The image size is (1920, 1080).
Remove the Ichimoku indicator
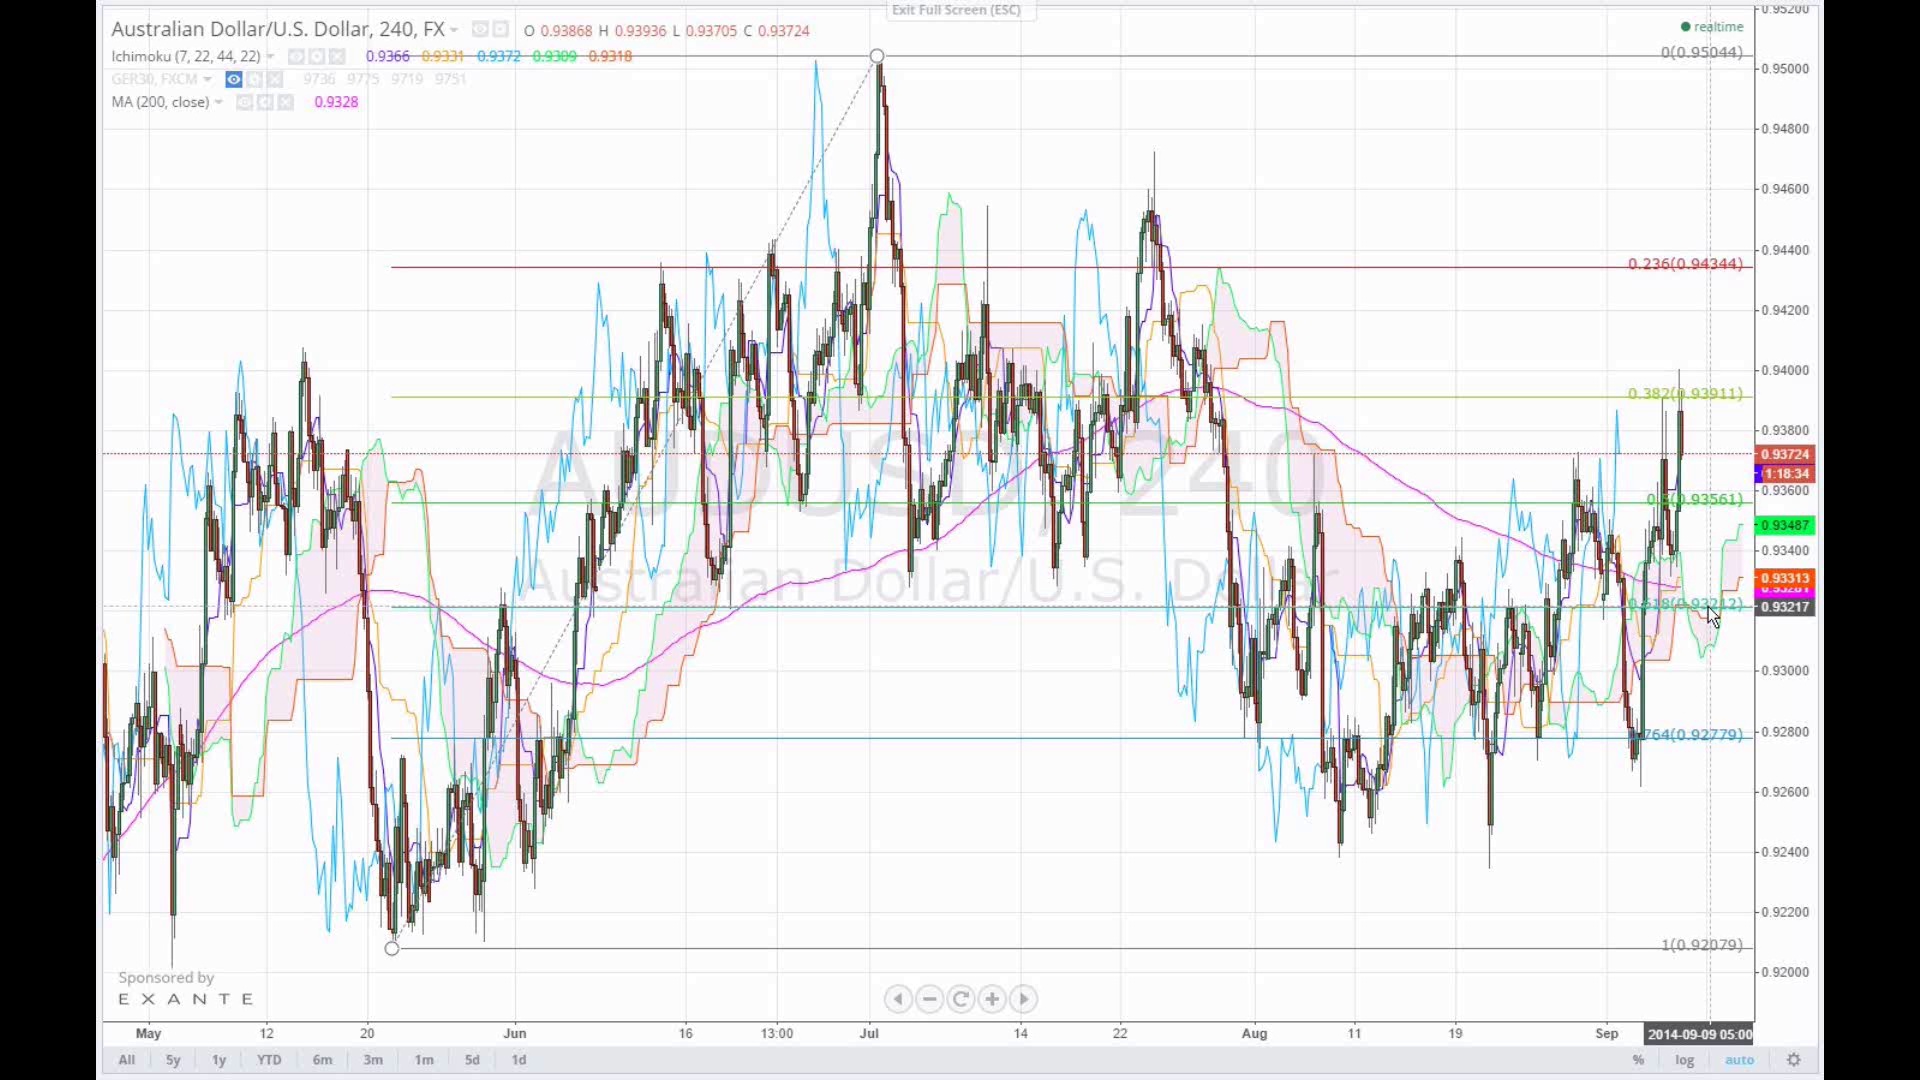tap(337, 57)
